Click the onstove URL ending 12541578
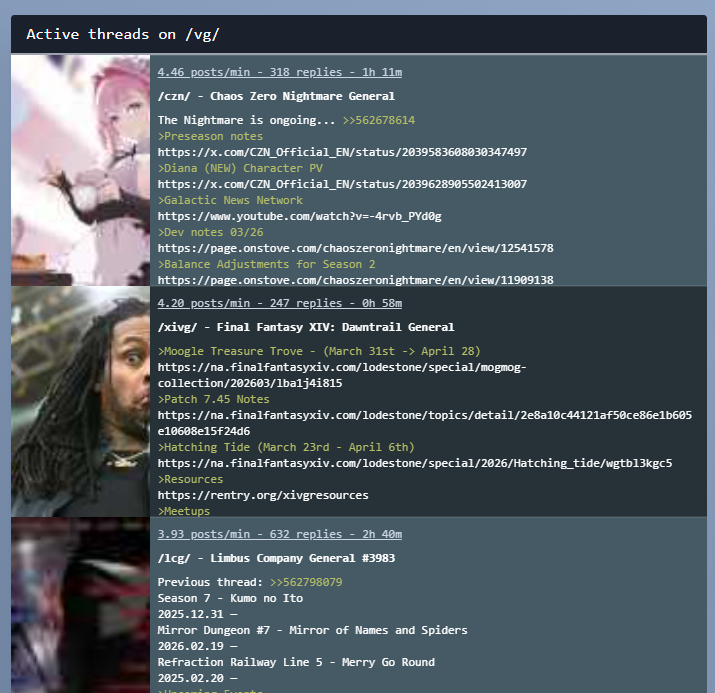This screenshot has width=715, height=693. (356, 248)
